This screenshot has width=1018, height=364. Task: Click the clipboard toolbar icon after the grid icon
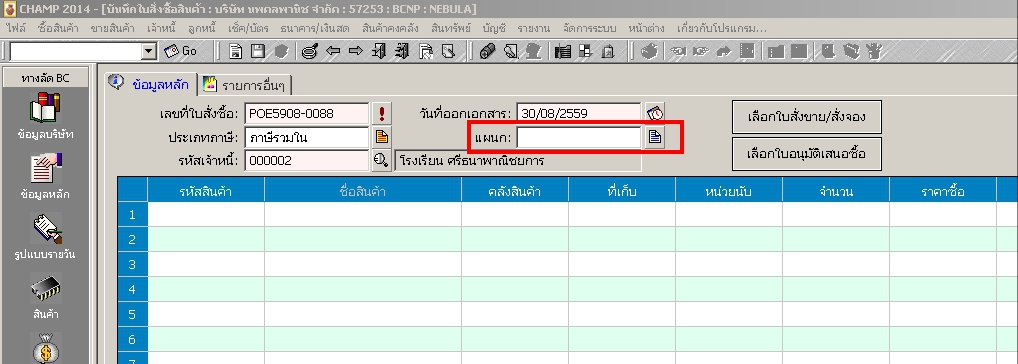pyautogui.click(x=608, y=51)
